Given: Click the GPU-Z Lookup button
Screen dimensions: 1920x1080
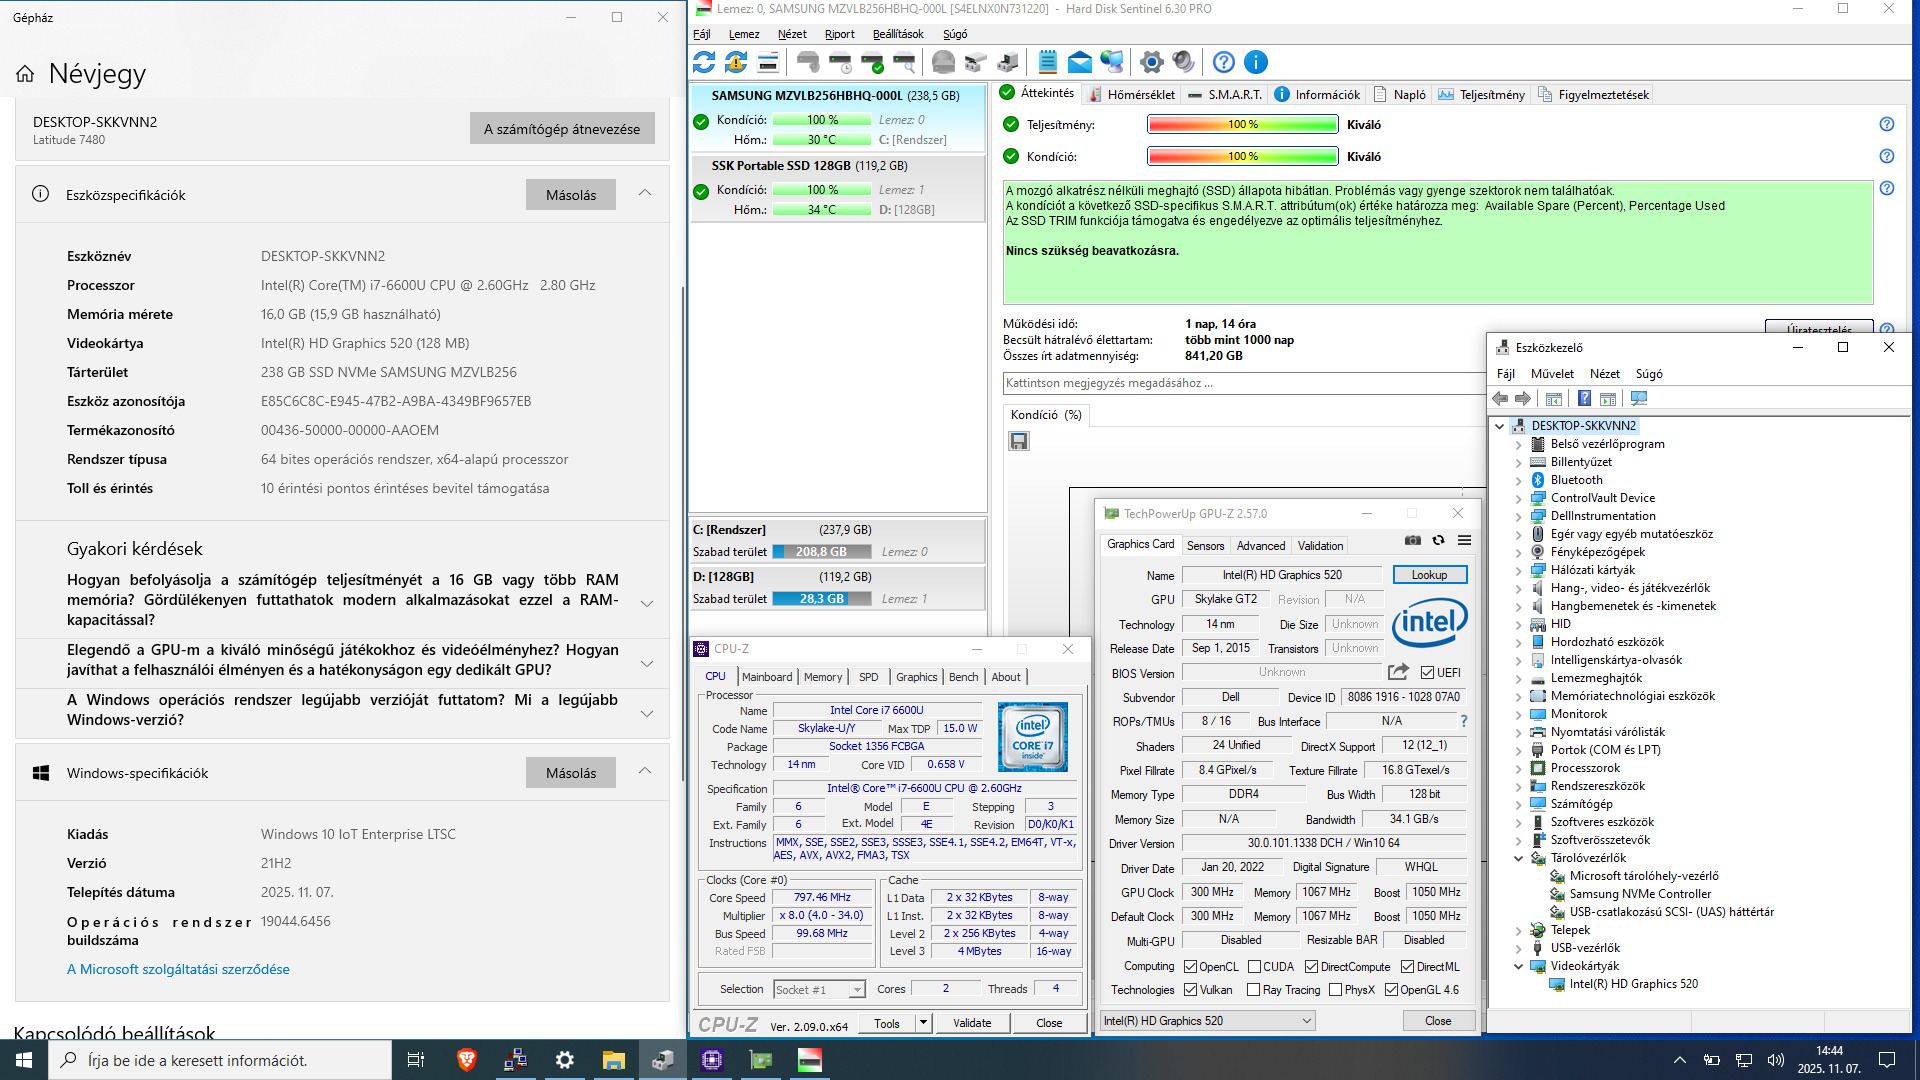Looking at the screenshot, I should (1429, 575).
